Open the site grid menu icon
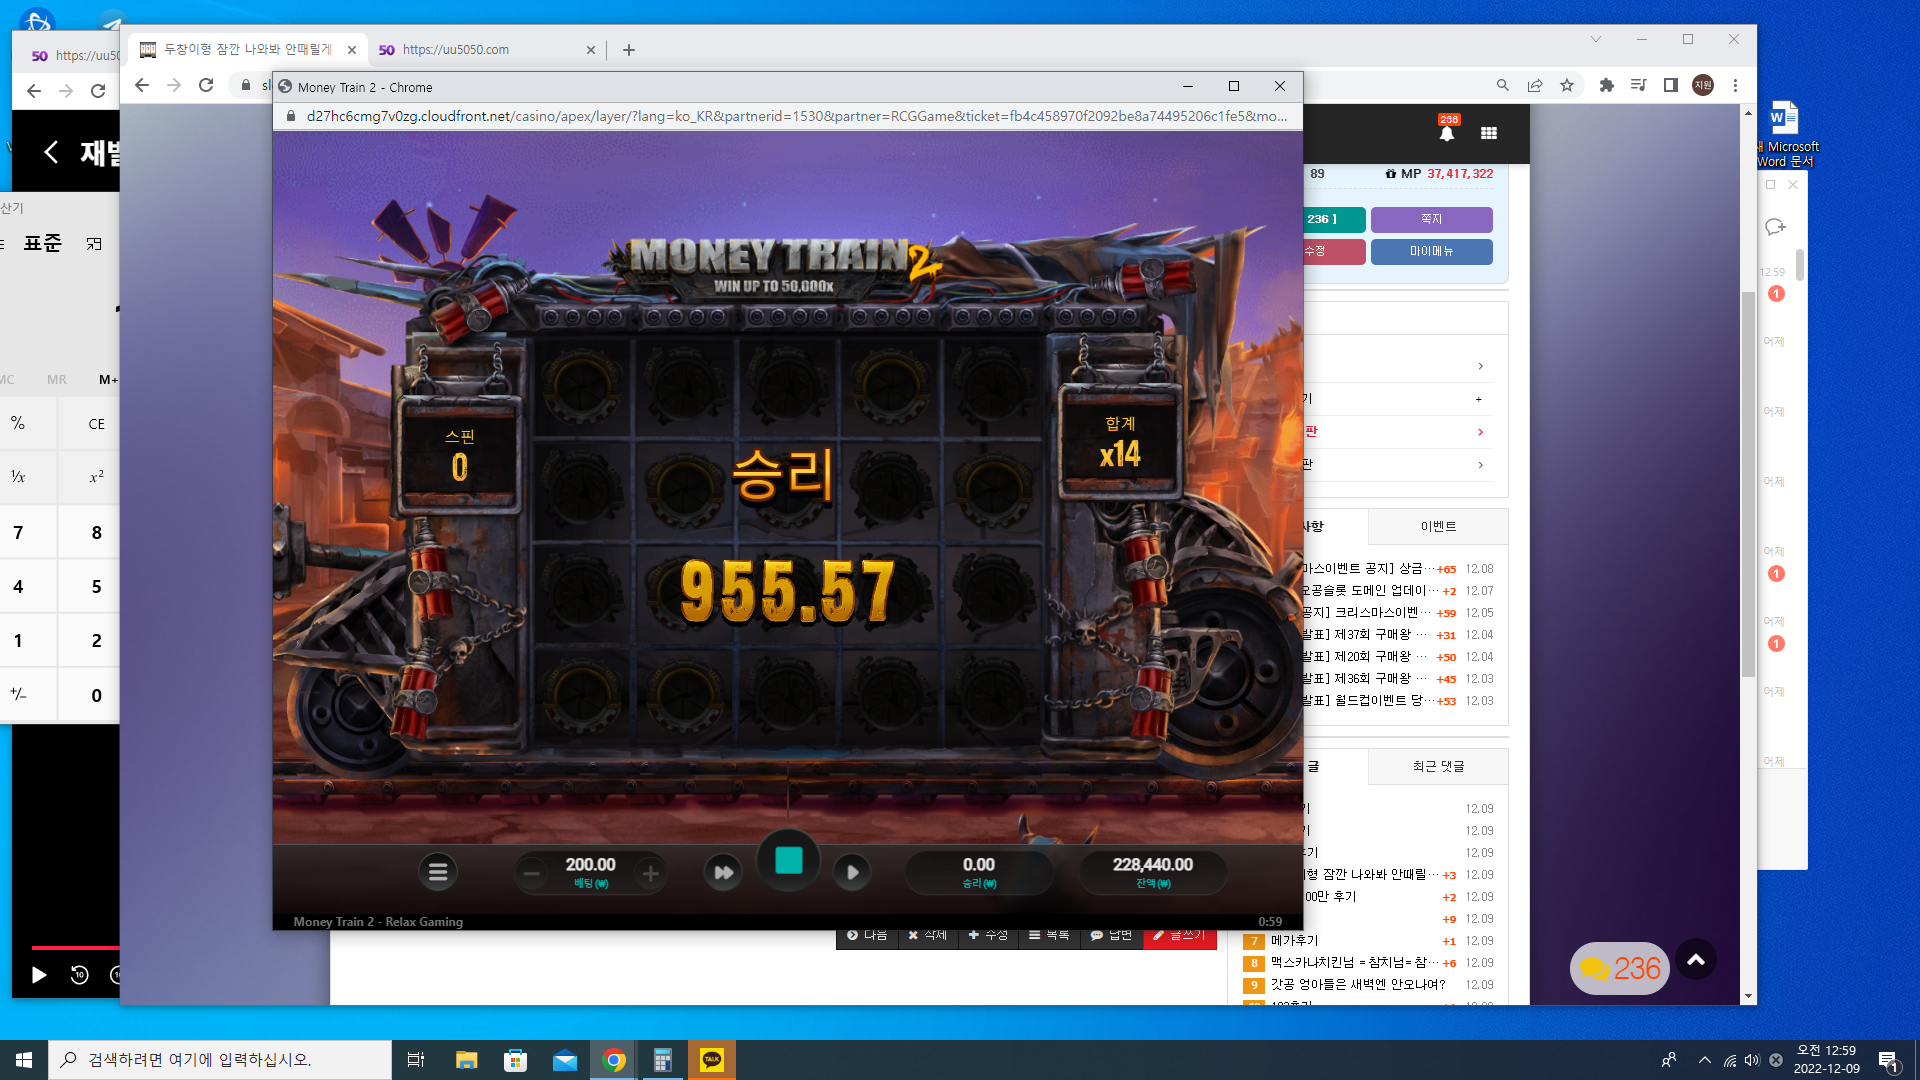Screen dimensions: 1920x1080 click(x=1489, y=133)
